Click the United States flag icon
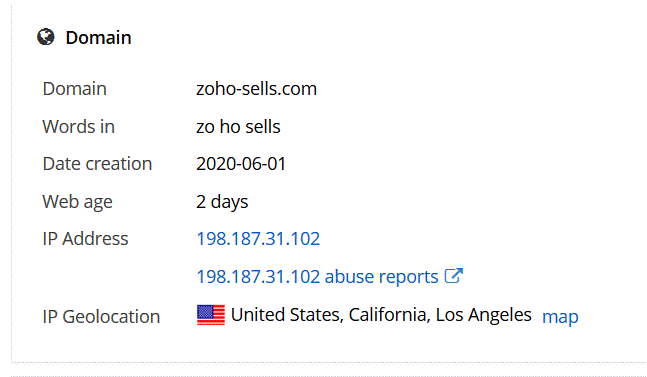 coord(211,315)
